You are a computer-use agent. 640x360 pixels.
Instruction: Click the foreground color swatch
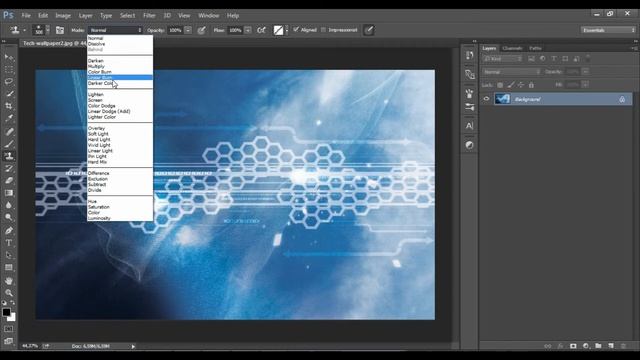(6, 312)
